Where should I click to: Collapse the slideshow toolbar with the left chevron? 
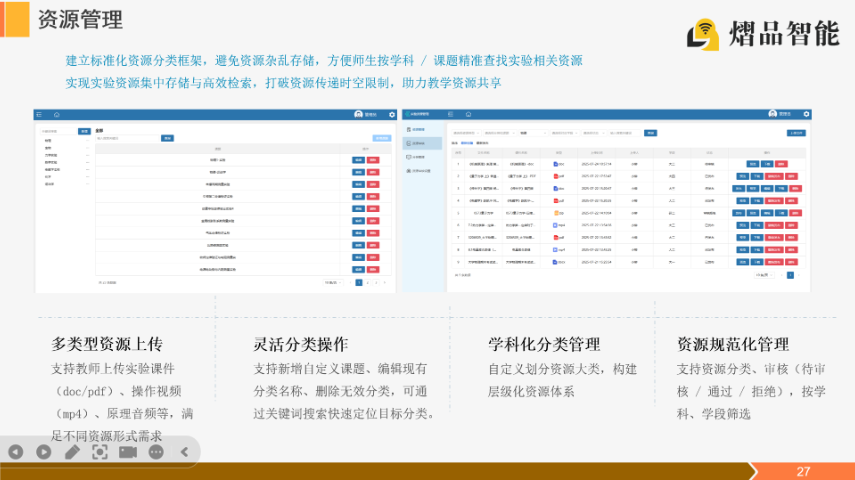(184, 452)
